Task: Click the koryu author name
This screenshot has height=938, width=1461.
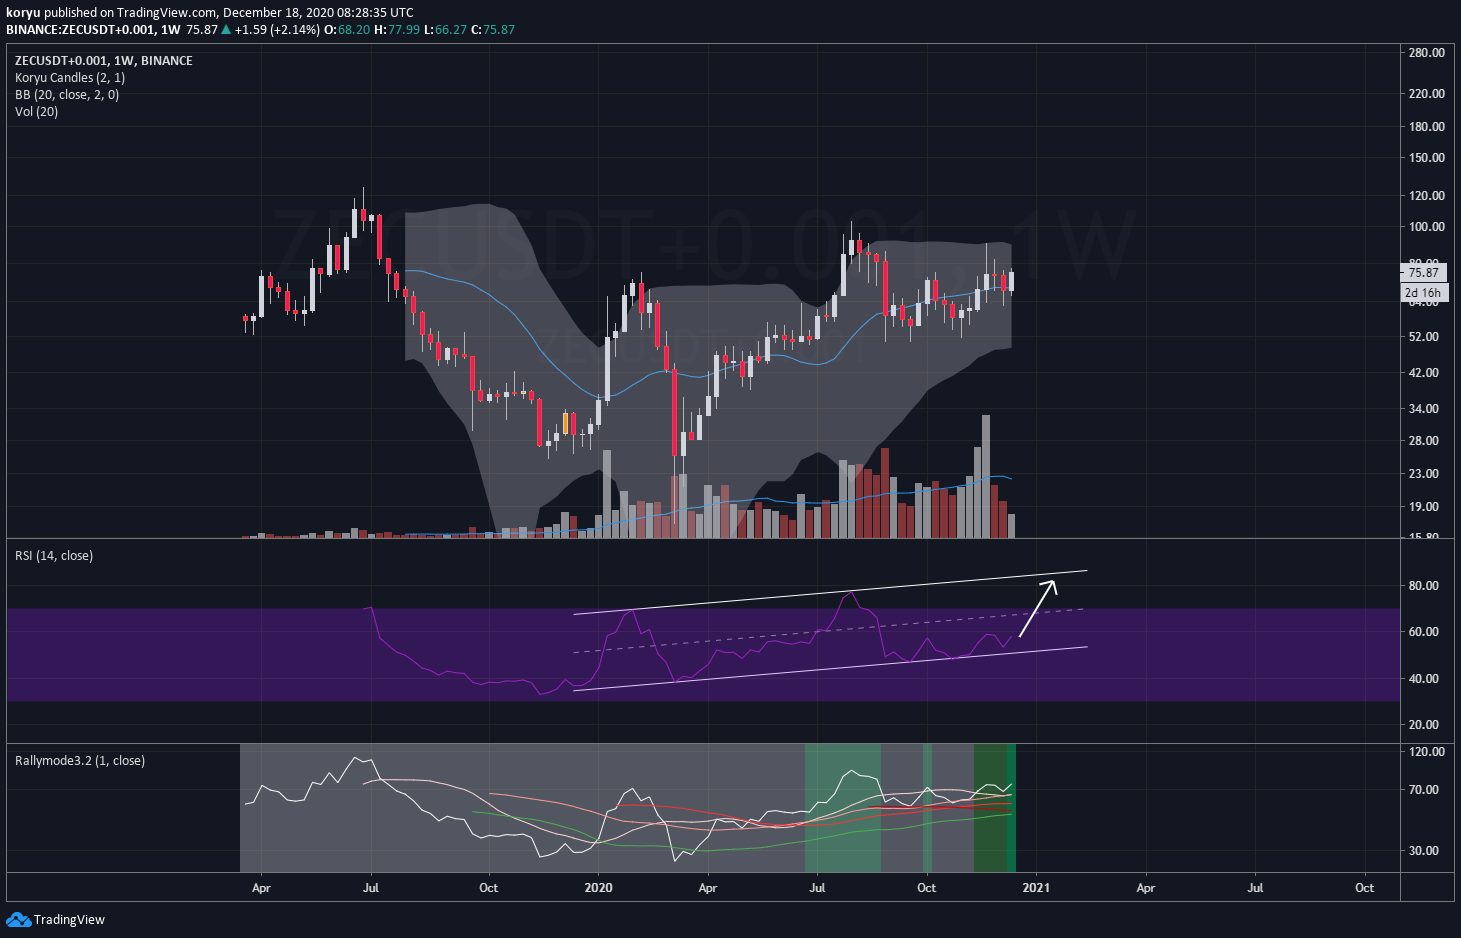Action: click(x=23, y=13)
